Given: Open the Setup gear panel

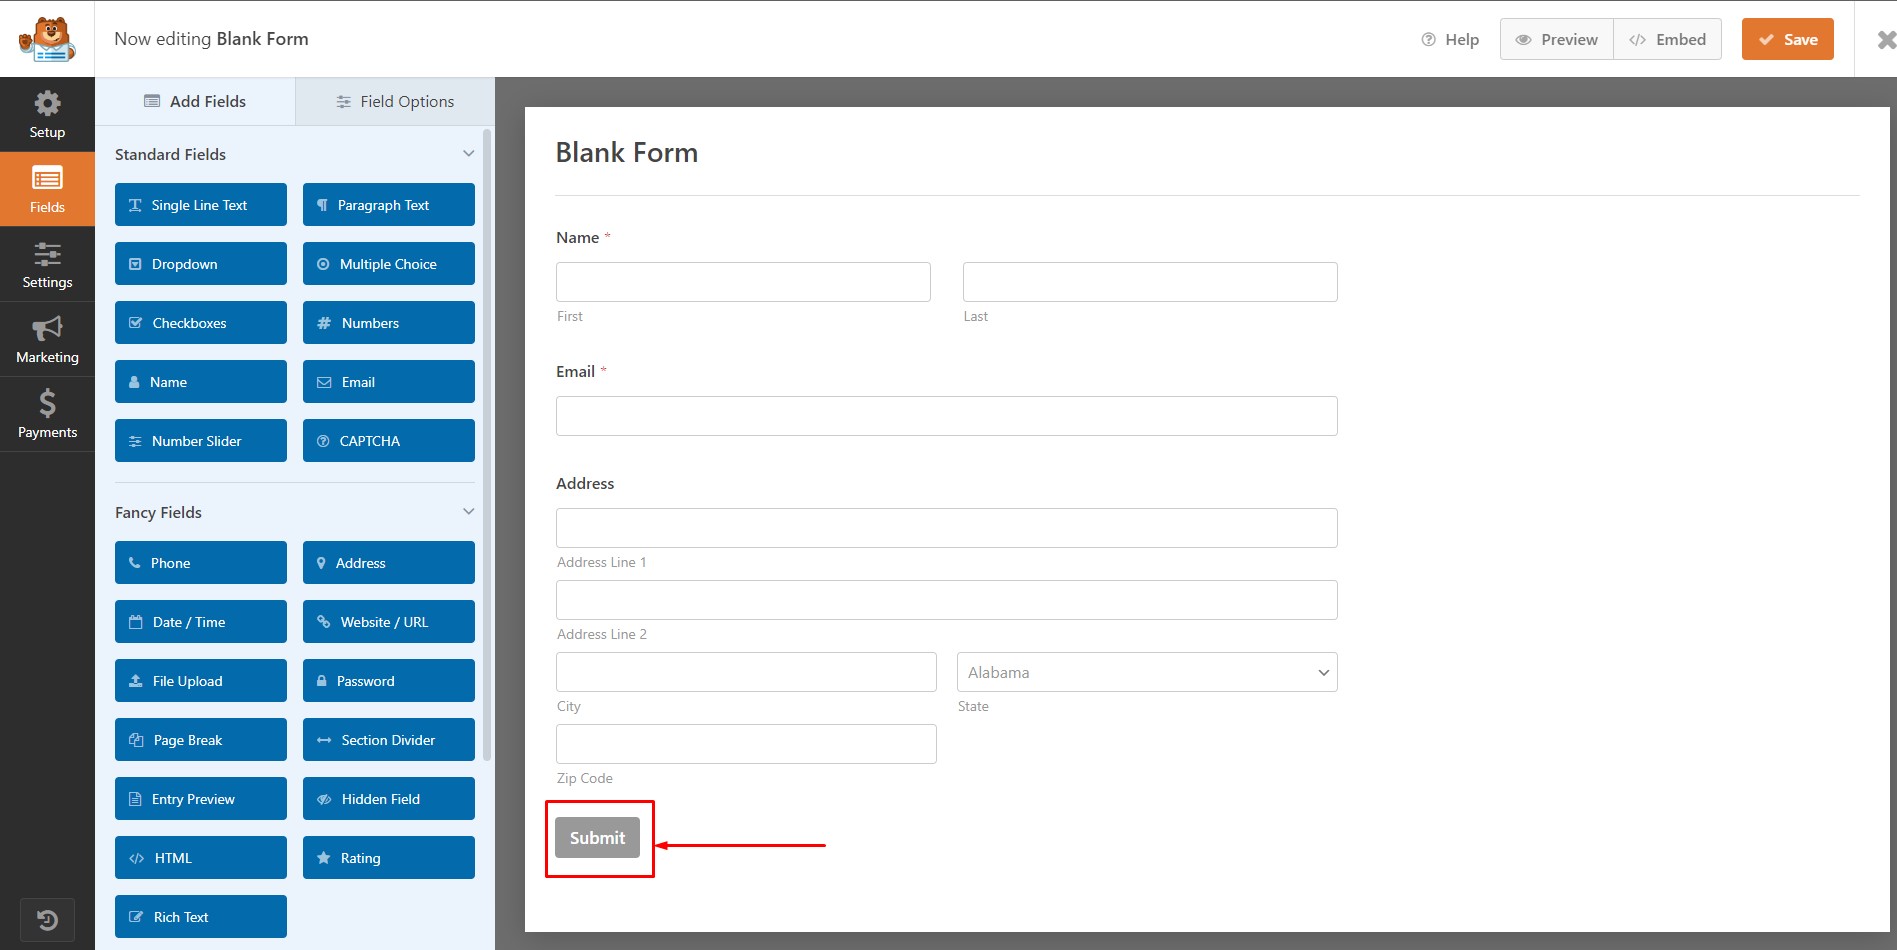Looking at the screenshot, I should 47,114.
